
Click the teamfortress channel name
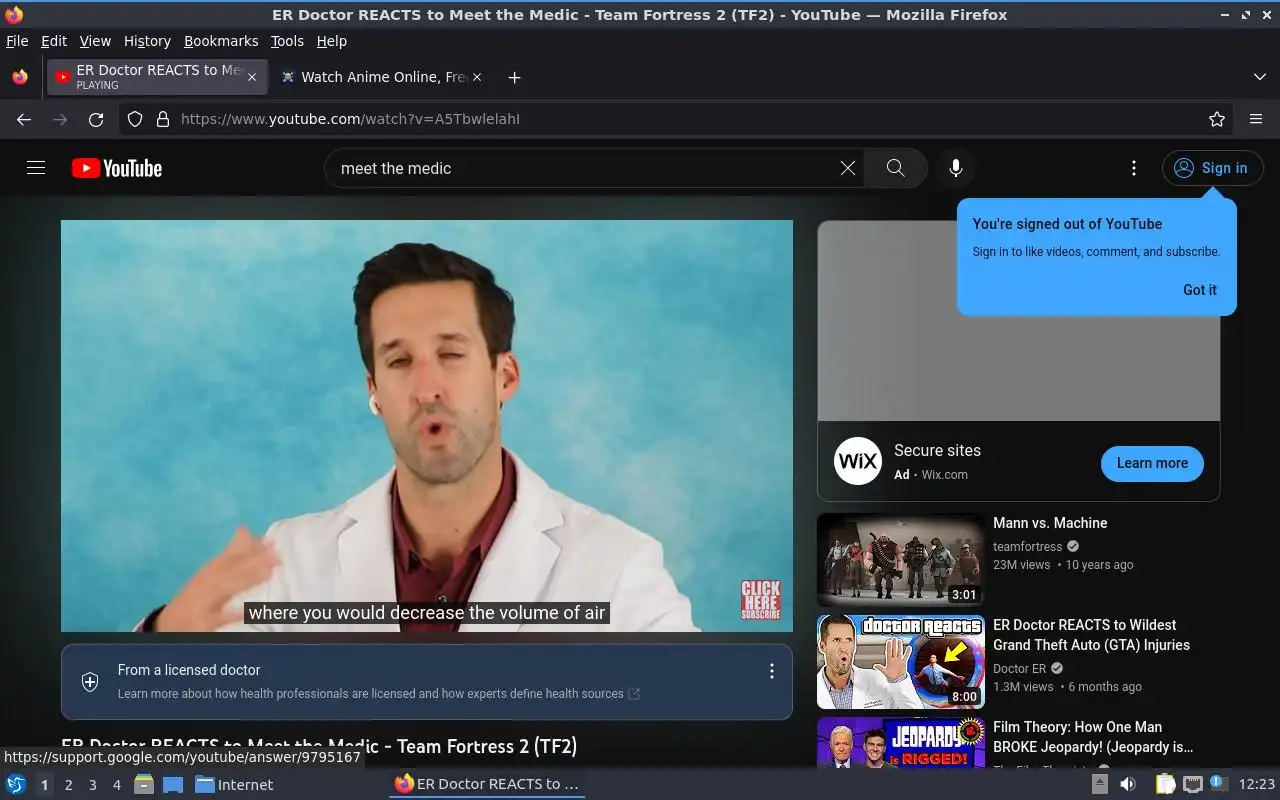point(1027,547)
